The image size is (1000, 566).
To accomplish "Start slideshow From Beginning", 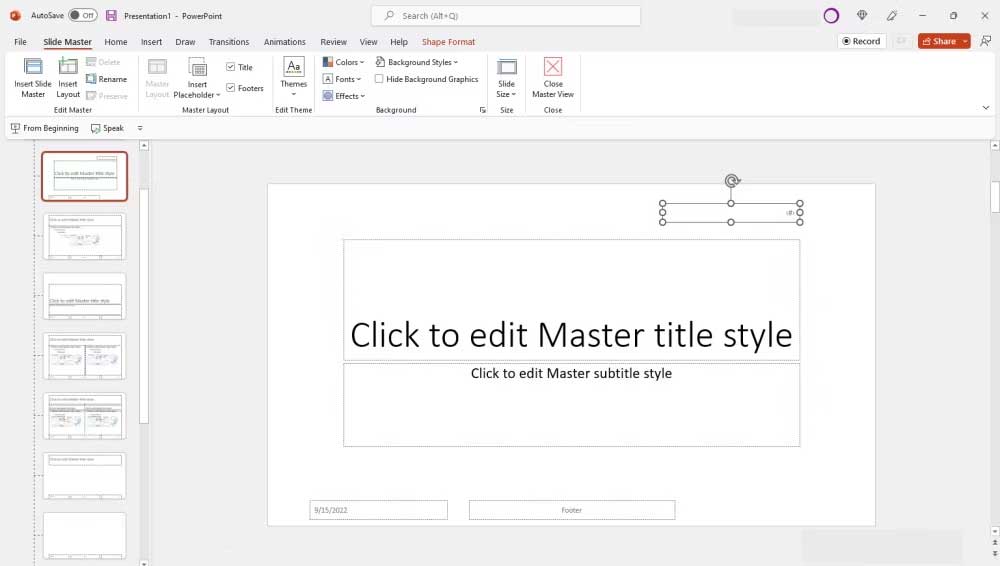I will point(45,128).
